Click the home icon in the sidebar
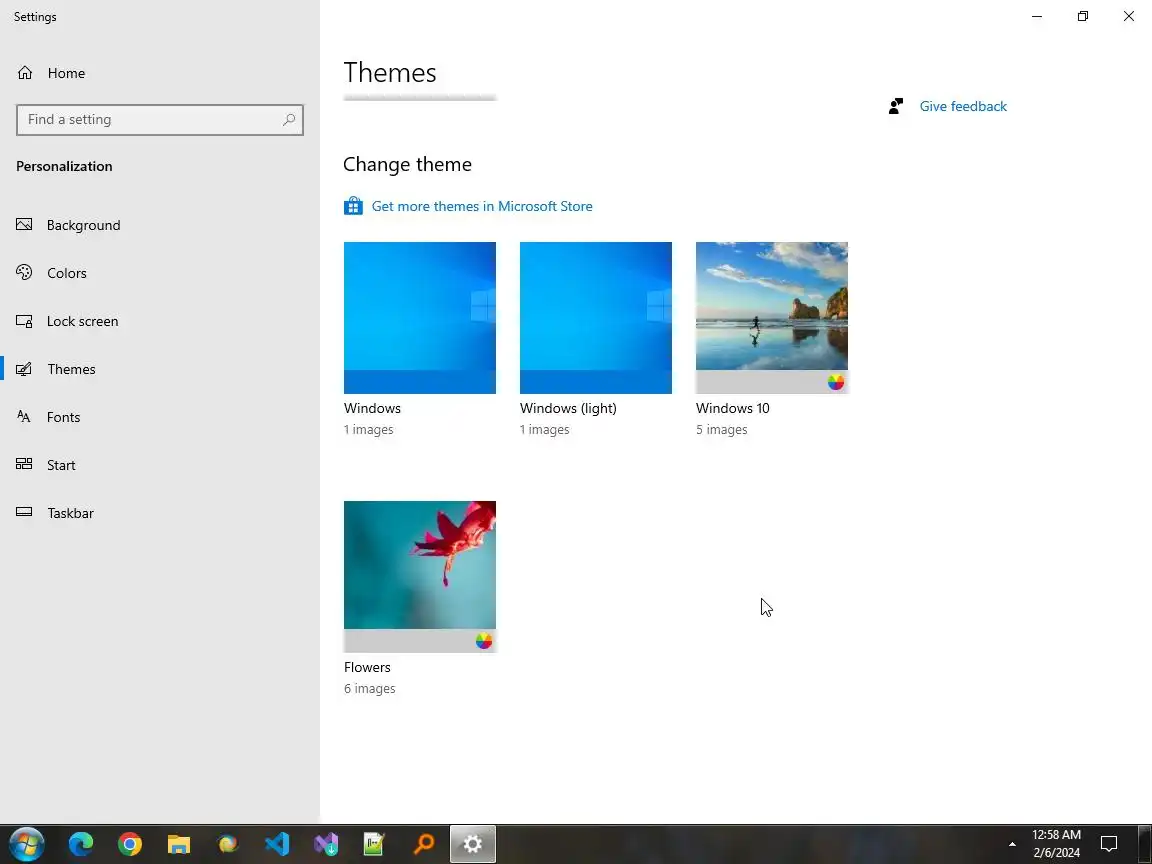 coord(25,73)
